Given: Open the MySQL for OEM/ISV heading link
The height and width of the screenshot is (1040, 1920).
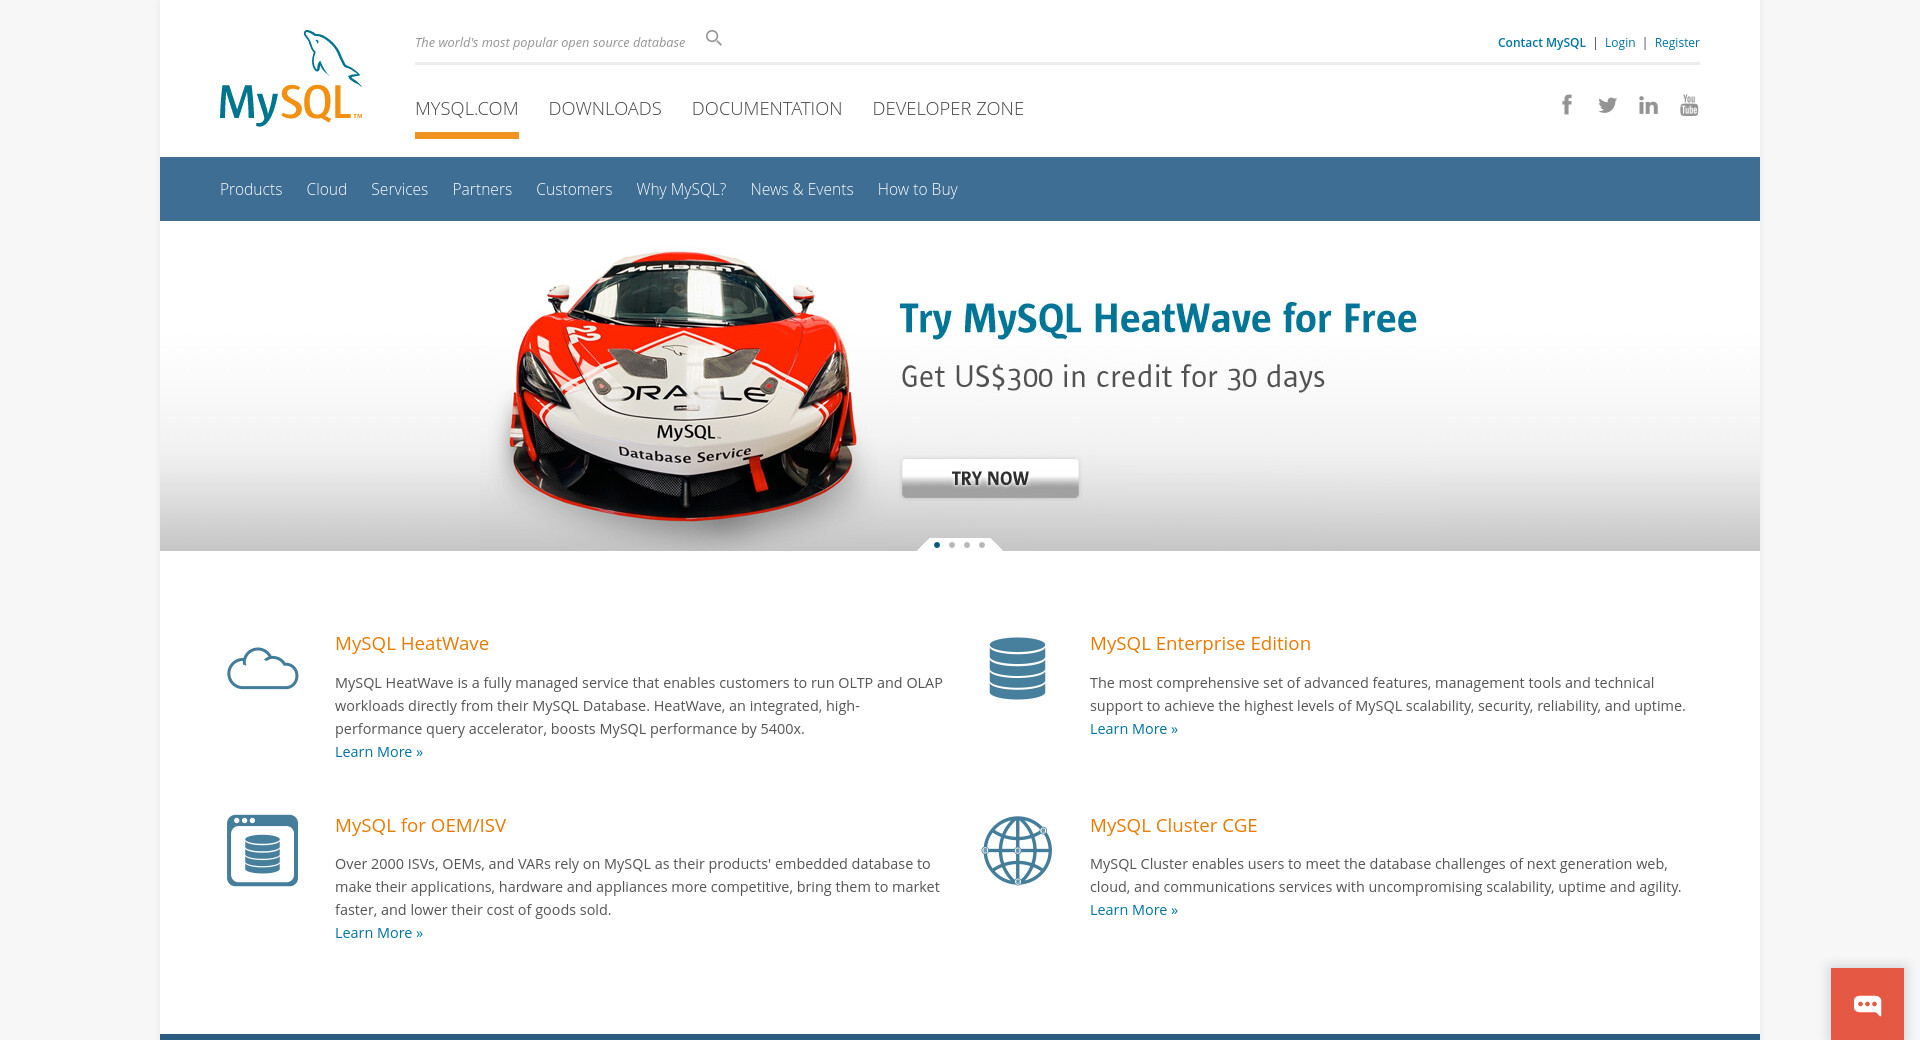Looking at the screenshot, I should 420,826.
